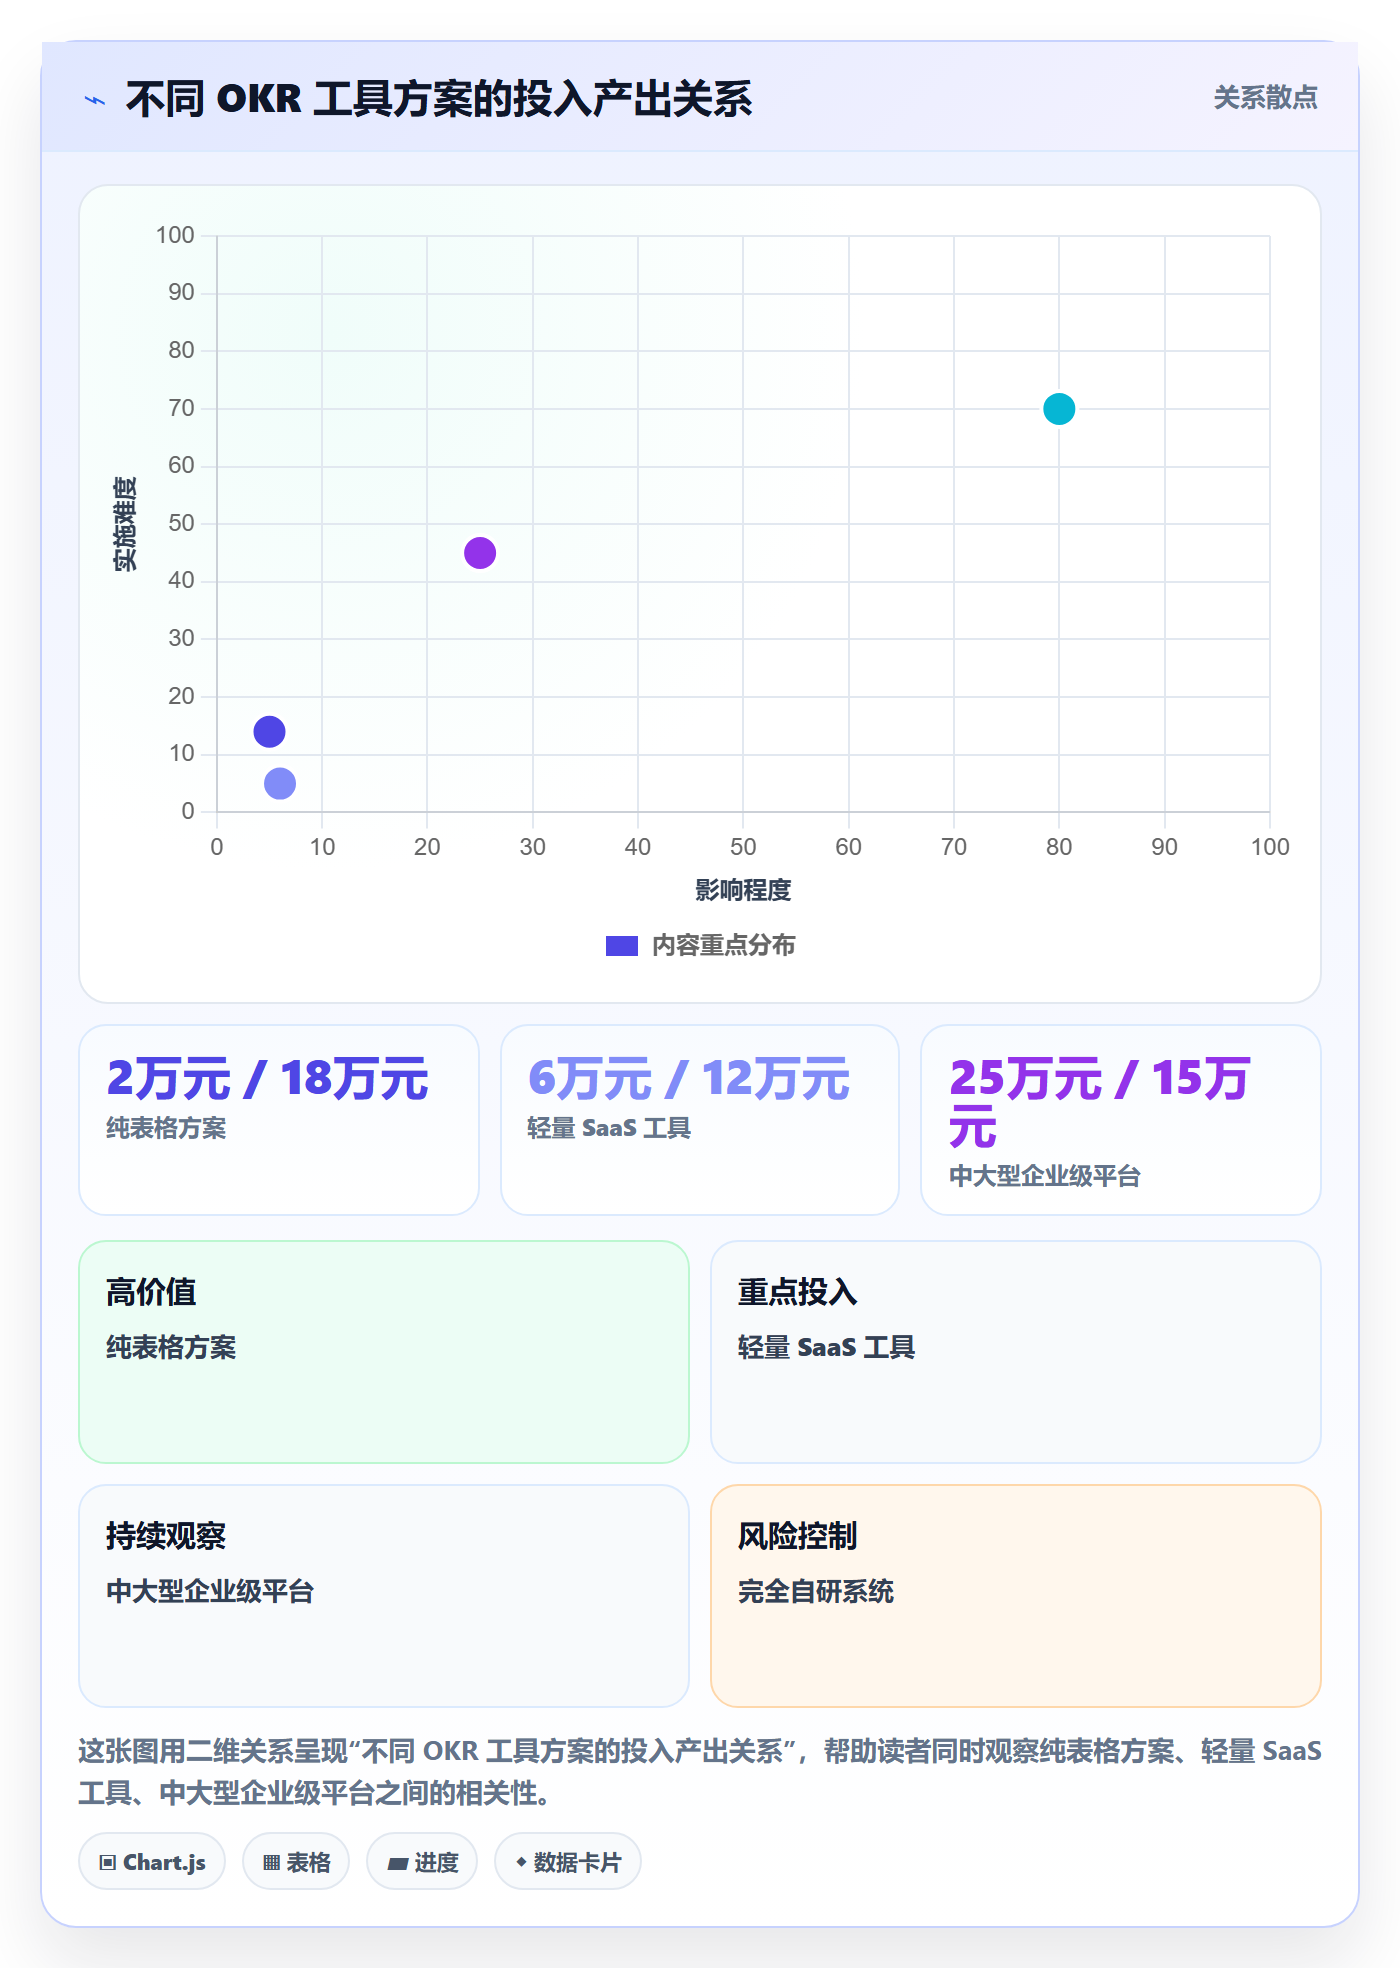The image size is (1400, 1968).
Task: Click the description paragraph starting with 这张图用二维关系
Action: coord(700,1772)
